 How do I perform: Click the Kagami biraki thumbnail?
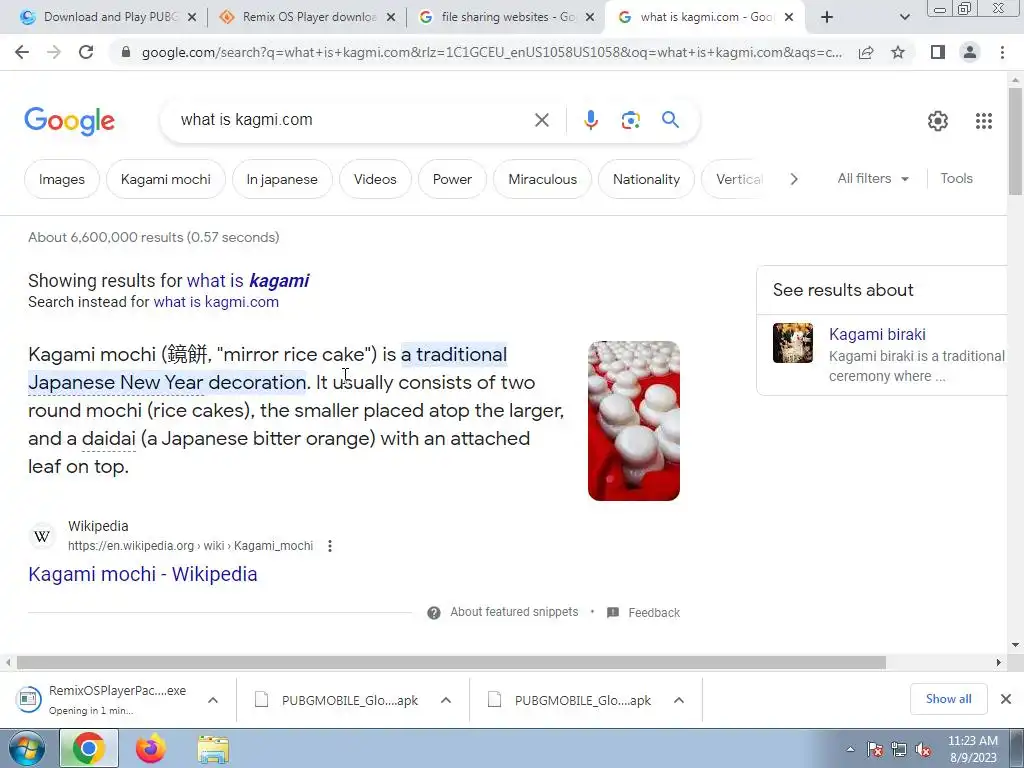point(793,343)
